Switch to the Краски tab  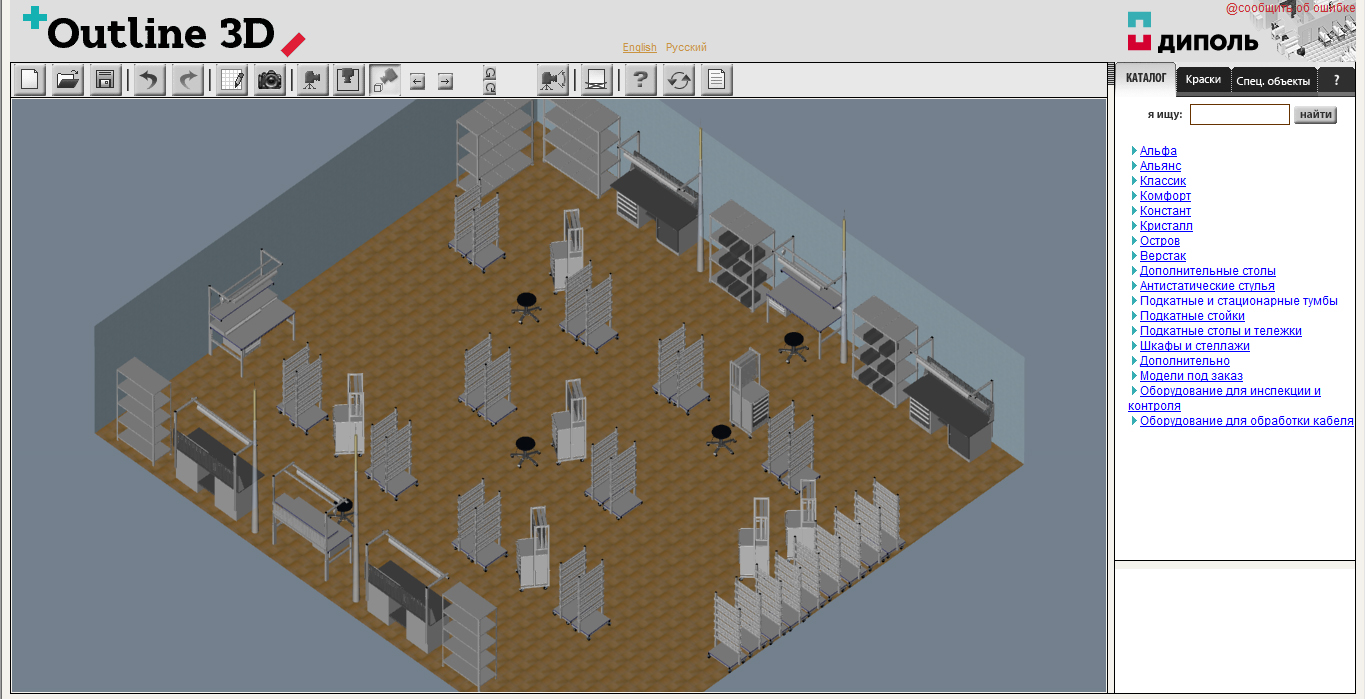click(1203, 80)
